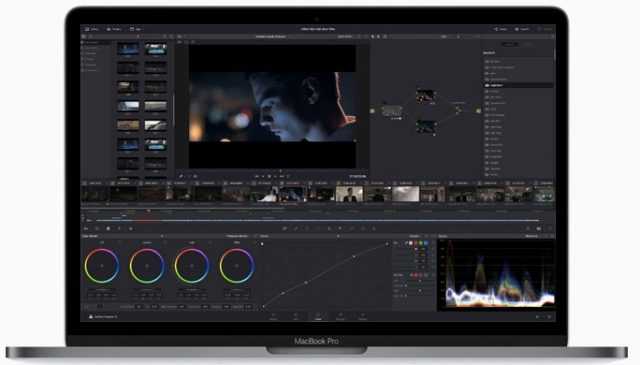Click the stop button under the viewer
Viewport: 640px width, 365px height.
click(269, 176)
